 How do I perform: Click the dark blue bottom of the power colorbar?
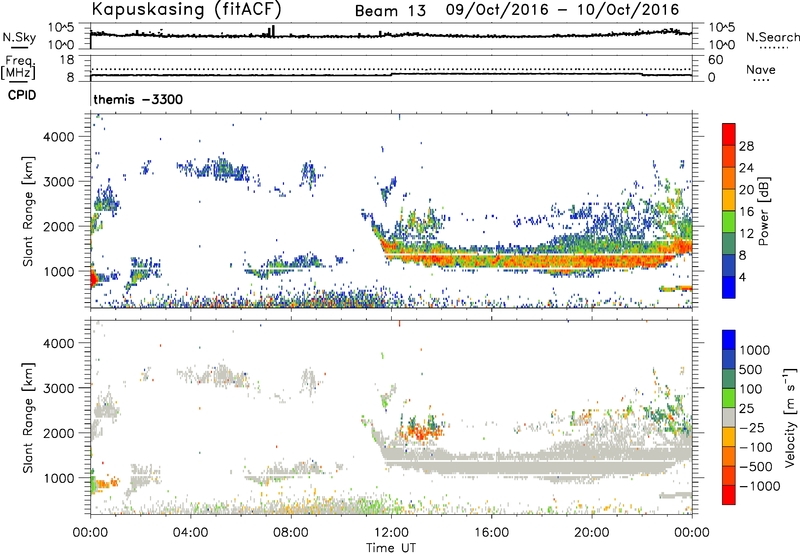point(729,287)
